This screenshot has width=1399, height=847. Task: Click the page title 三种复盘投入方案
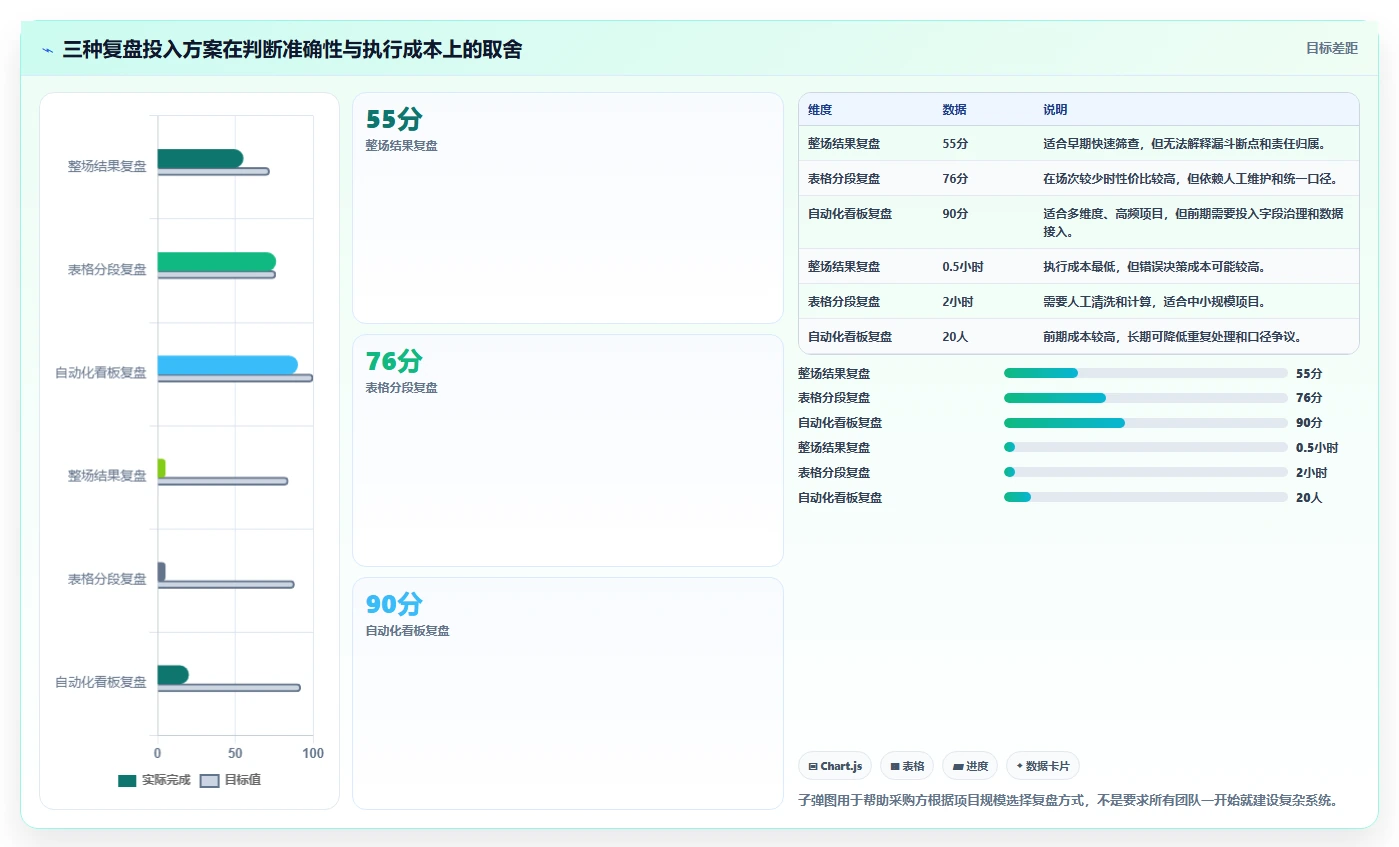point(292,50)
